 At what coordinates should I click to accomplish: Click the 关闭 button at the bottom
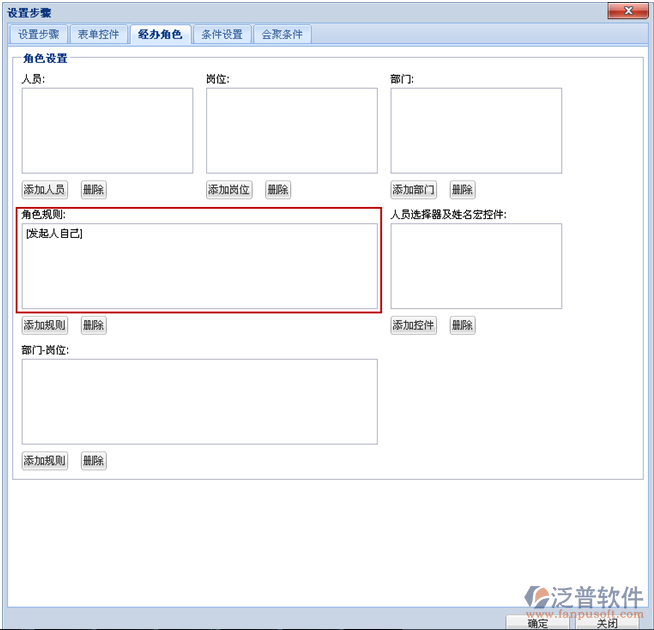point(607,622)
